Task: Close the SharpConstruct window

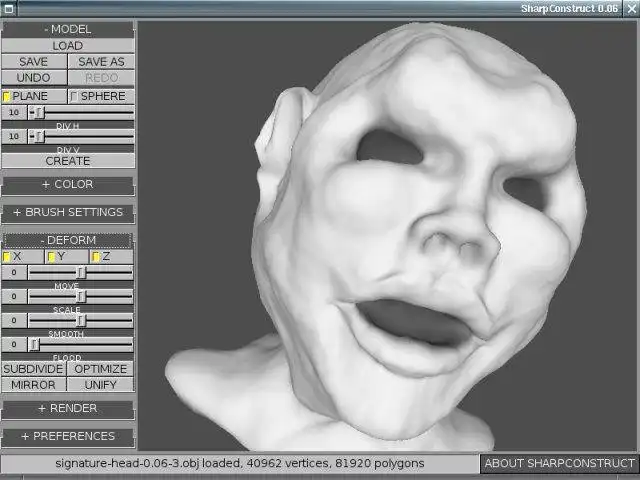Action: click(x=631, y=9)
